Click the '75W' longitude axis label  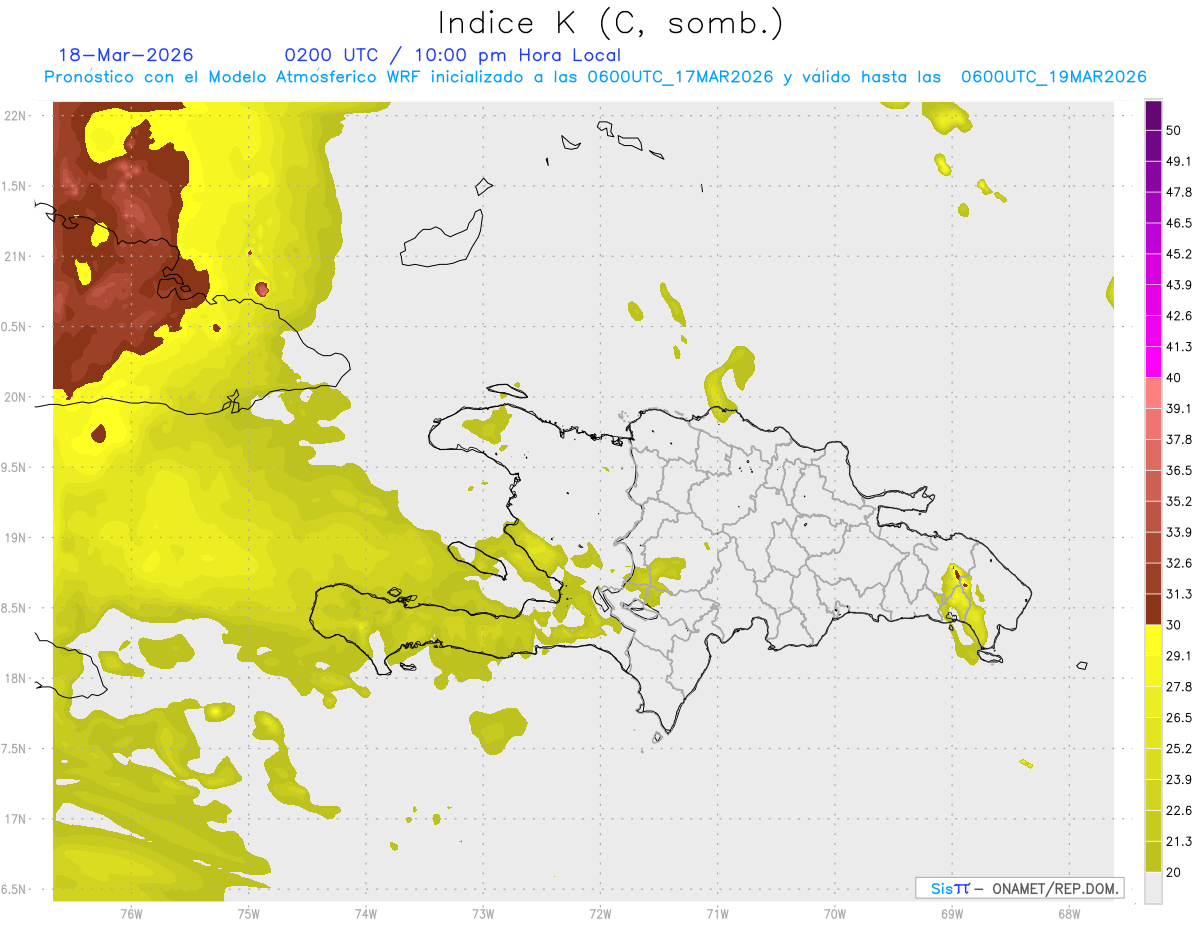click(x=248, y=913)
